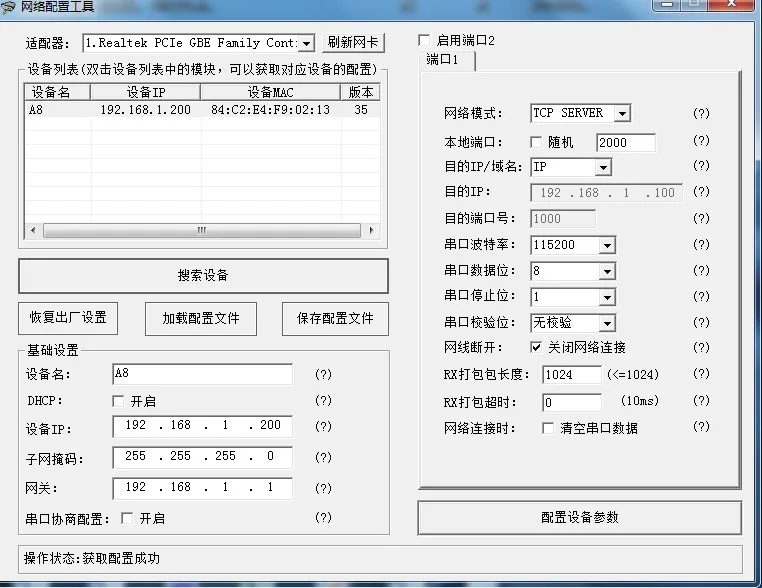The width and height of the screenshot is (762, 588).
Task: Check 清空串口数据 checkbox
Action: click(x=548, y=428)
